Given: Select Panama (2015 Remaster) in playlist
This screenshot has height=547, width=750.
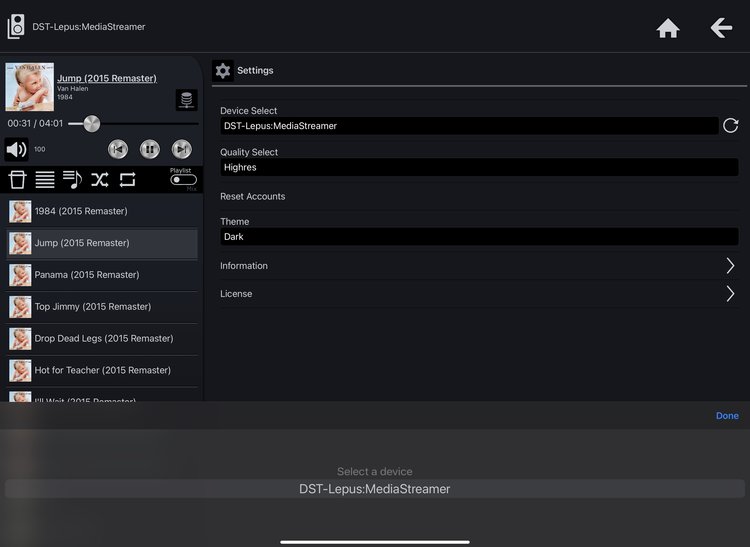Looking at the screenshot, I should [x=87, y=275].
